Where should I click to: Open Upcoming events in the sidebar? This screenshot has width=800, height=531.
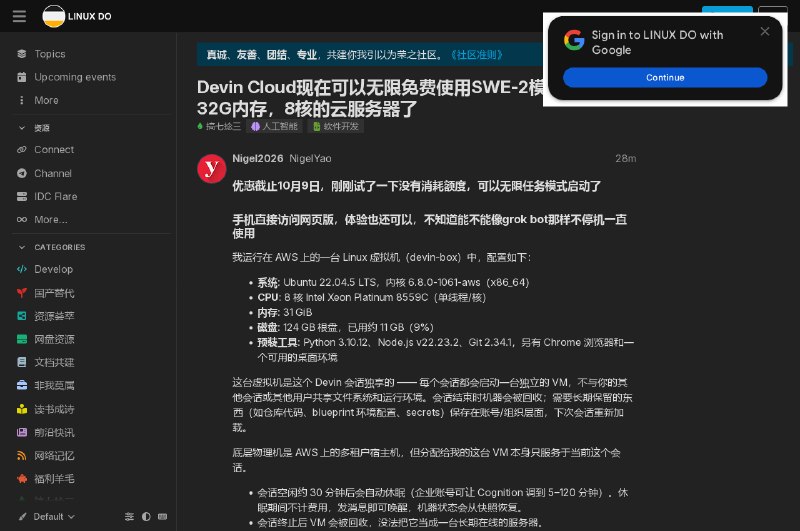tap(74, 77)
